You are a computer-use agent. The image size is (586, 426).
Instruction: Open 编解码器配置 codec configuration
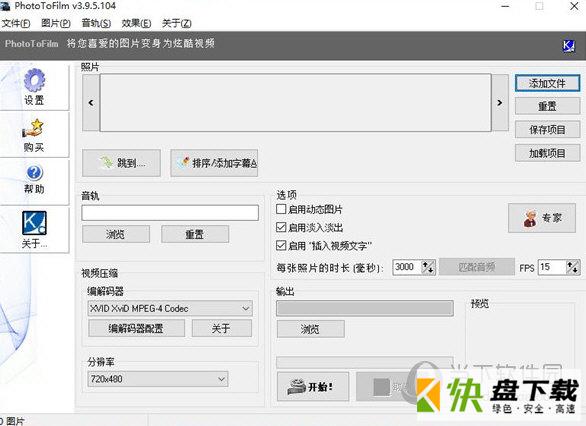pyautogui.click(x=136, y=328)
